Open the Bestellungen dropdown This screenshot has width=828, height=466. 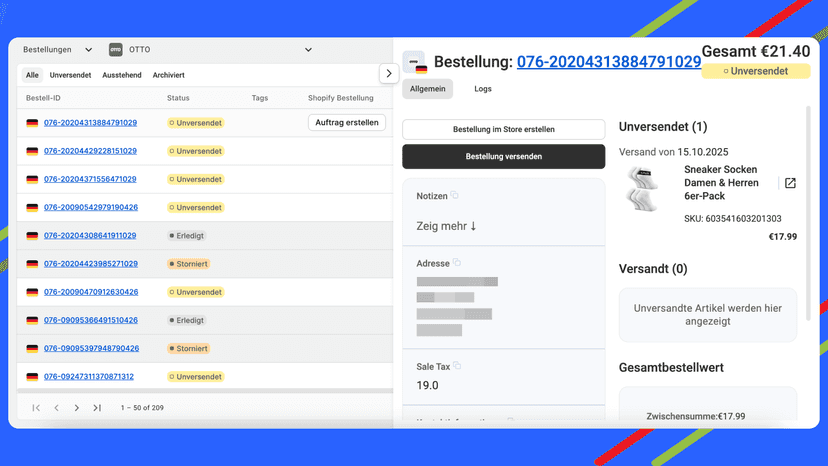point(57,50)
